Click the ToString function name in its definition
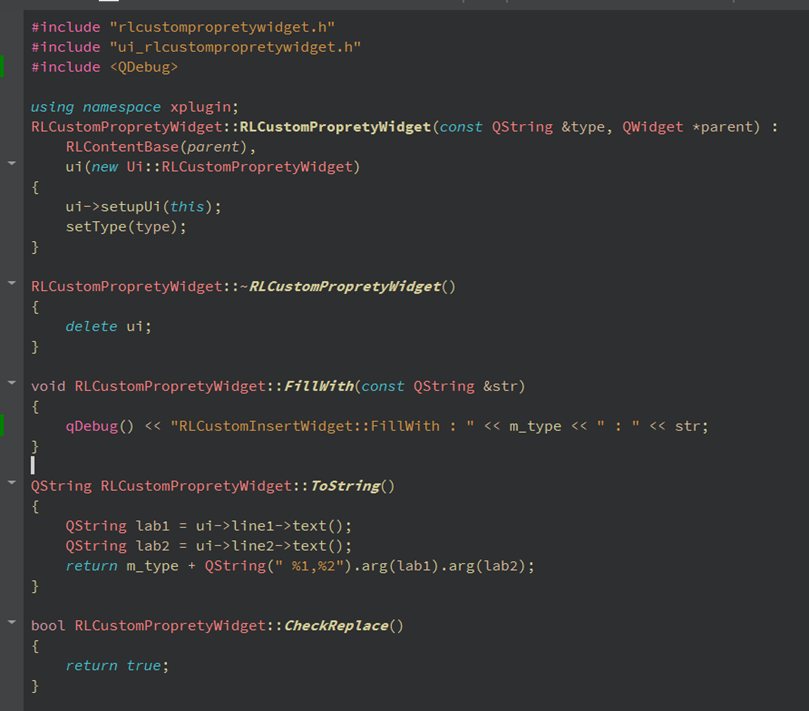809x711 pixels. point(345,486)
